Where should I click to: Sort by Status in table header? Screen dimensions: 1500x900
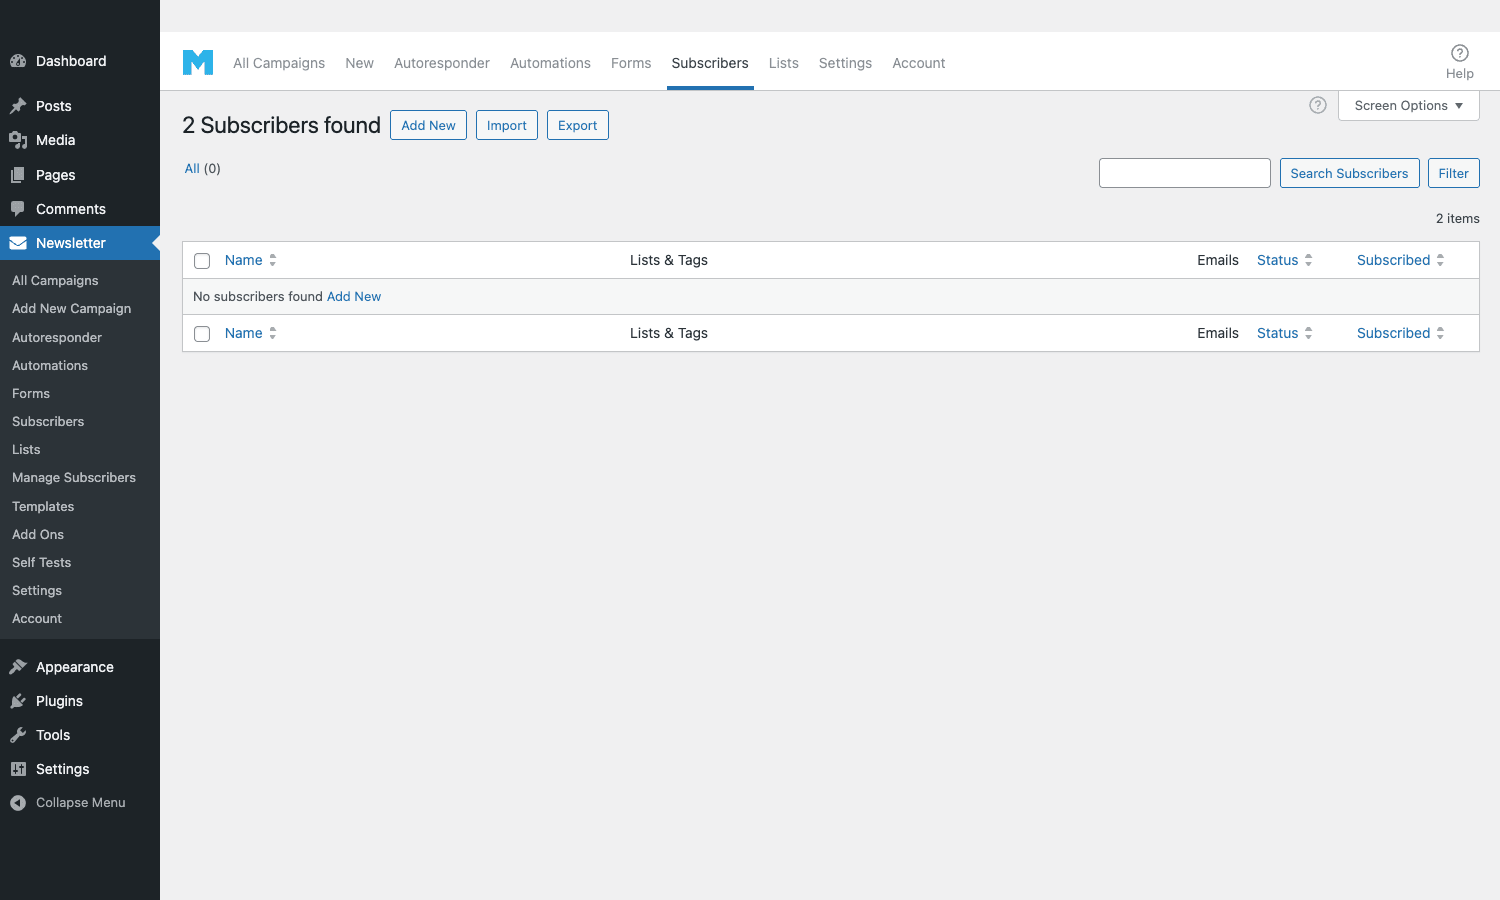[1278, 260]
